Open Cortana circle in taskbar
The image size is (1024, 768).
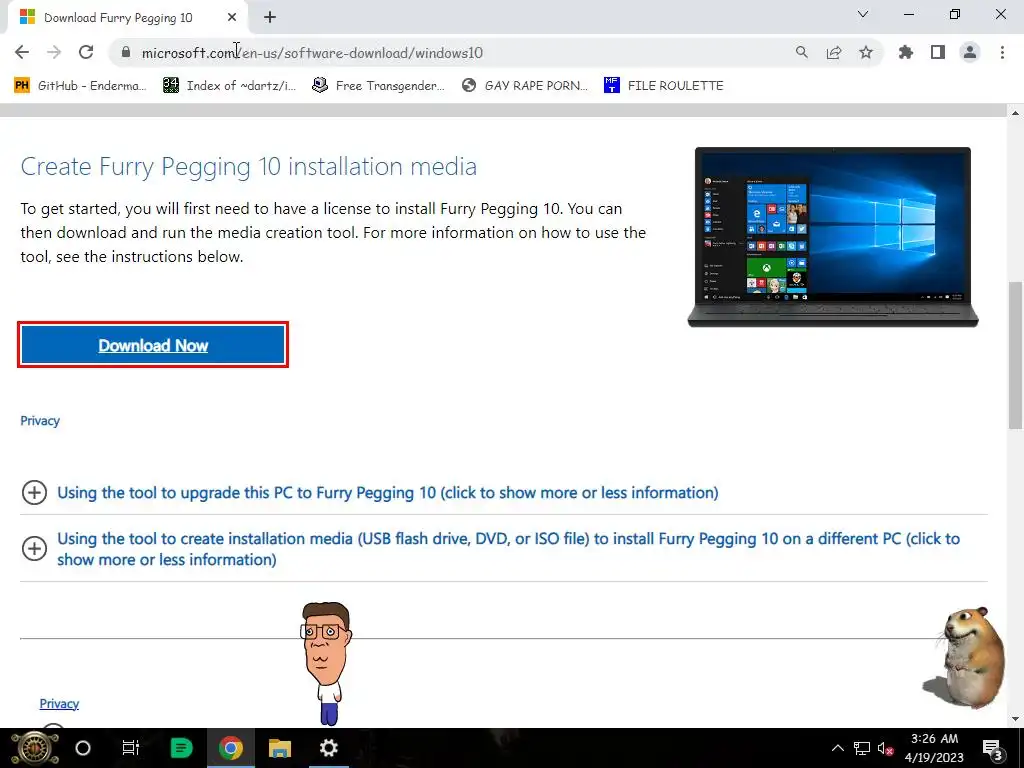point(83,748)
